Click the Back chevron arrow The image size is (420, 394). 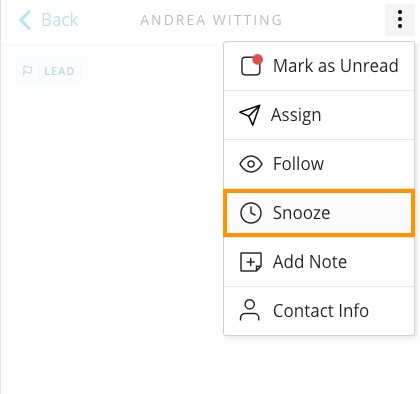tap(25, 20)
